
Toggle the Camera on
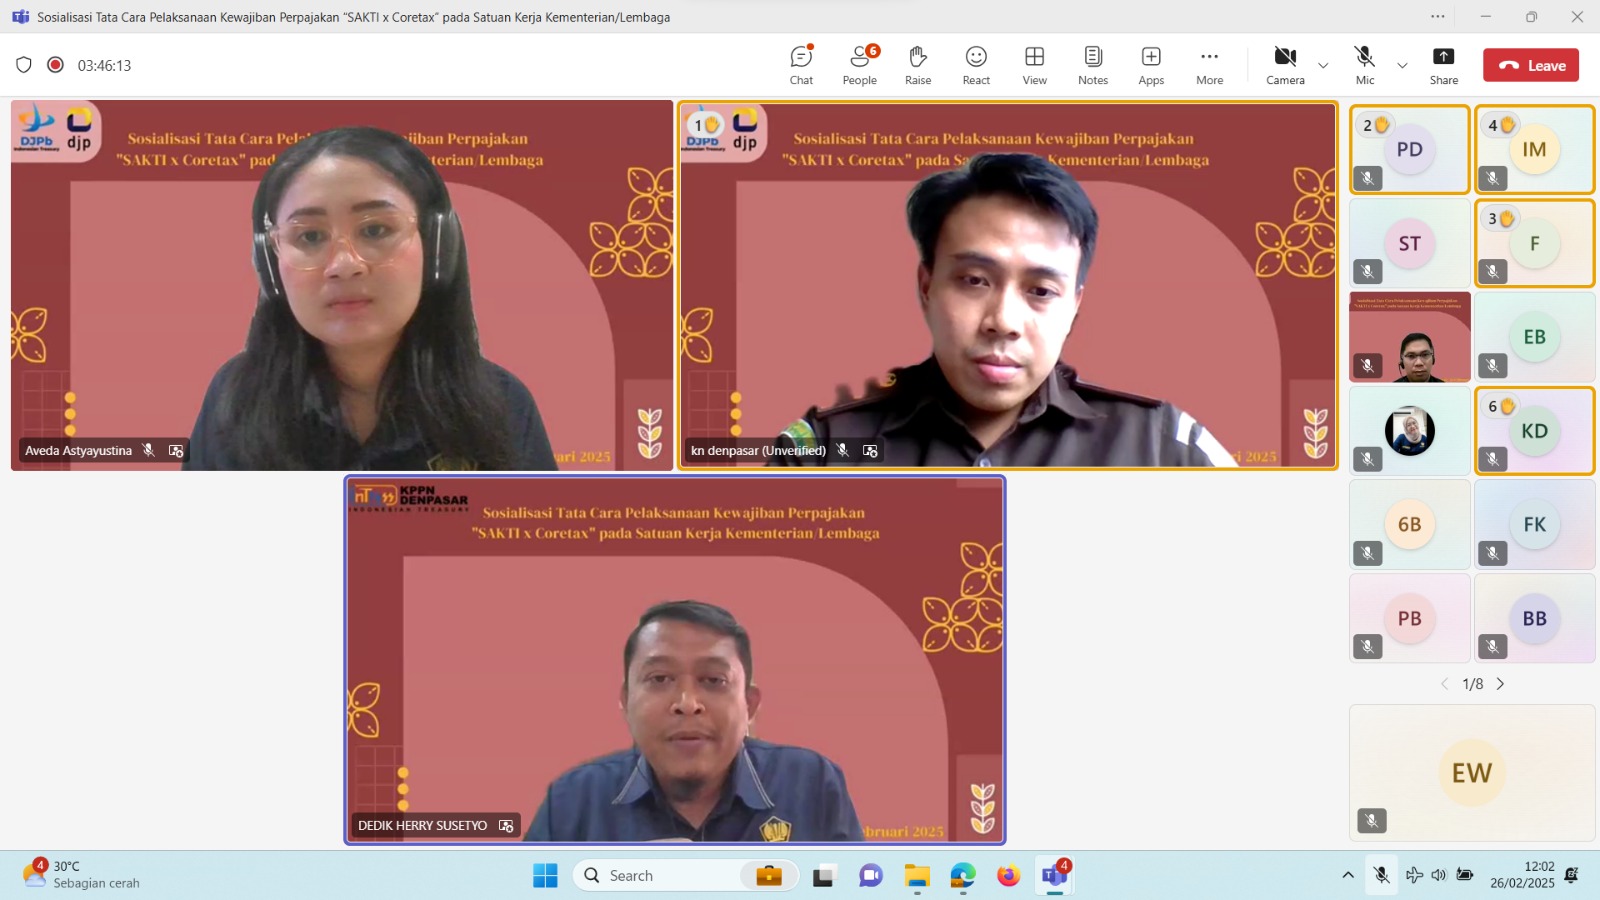[x=1285, y=66]
